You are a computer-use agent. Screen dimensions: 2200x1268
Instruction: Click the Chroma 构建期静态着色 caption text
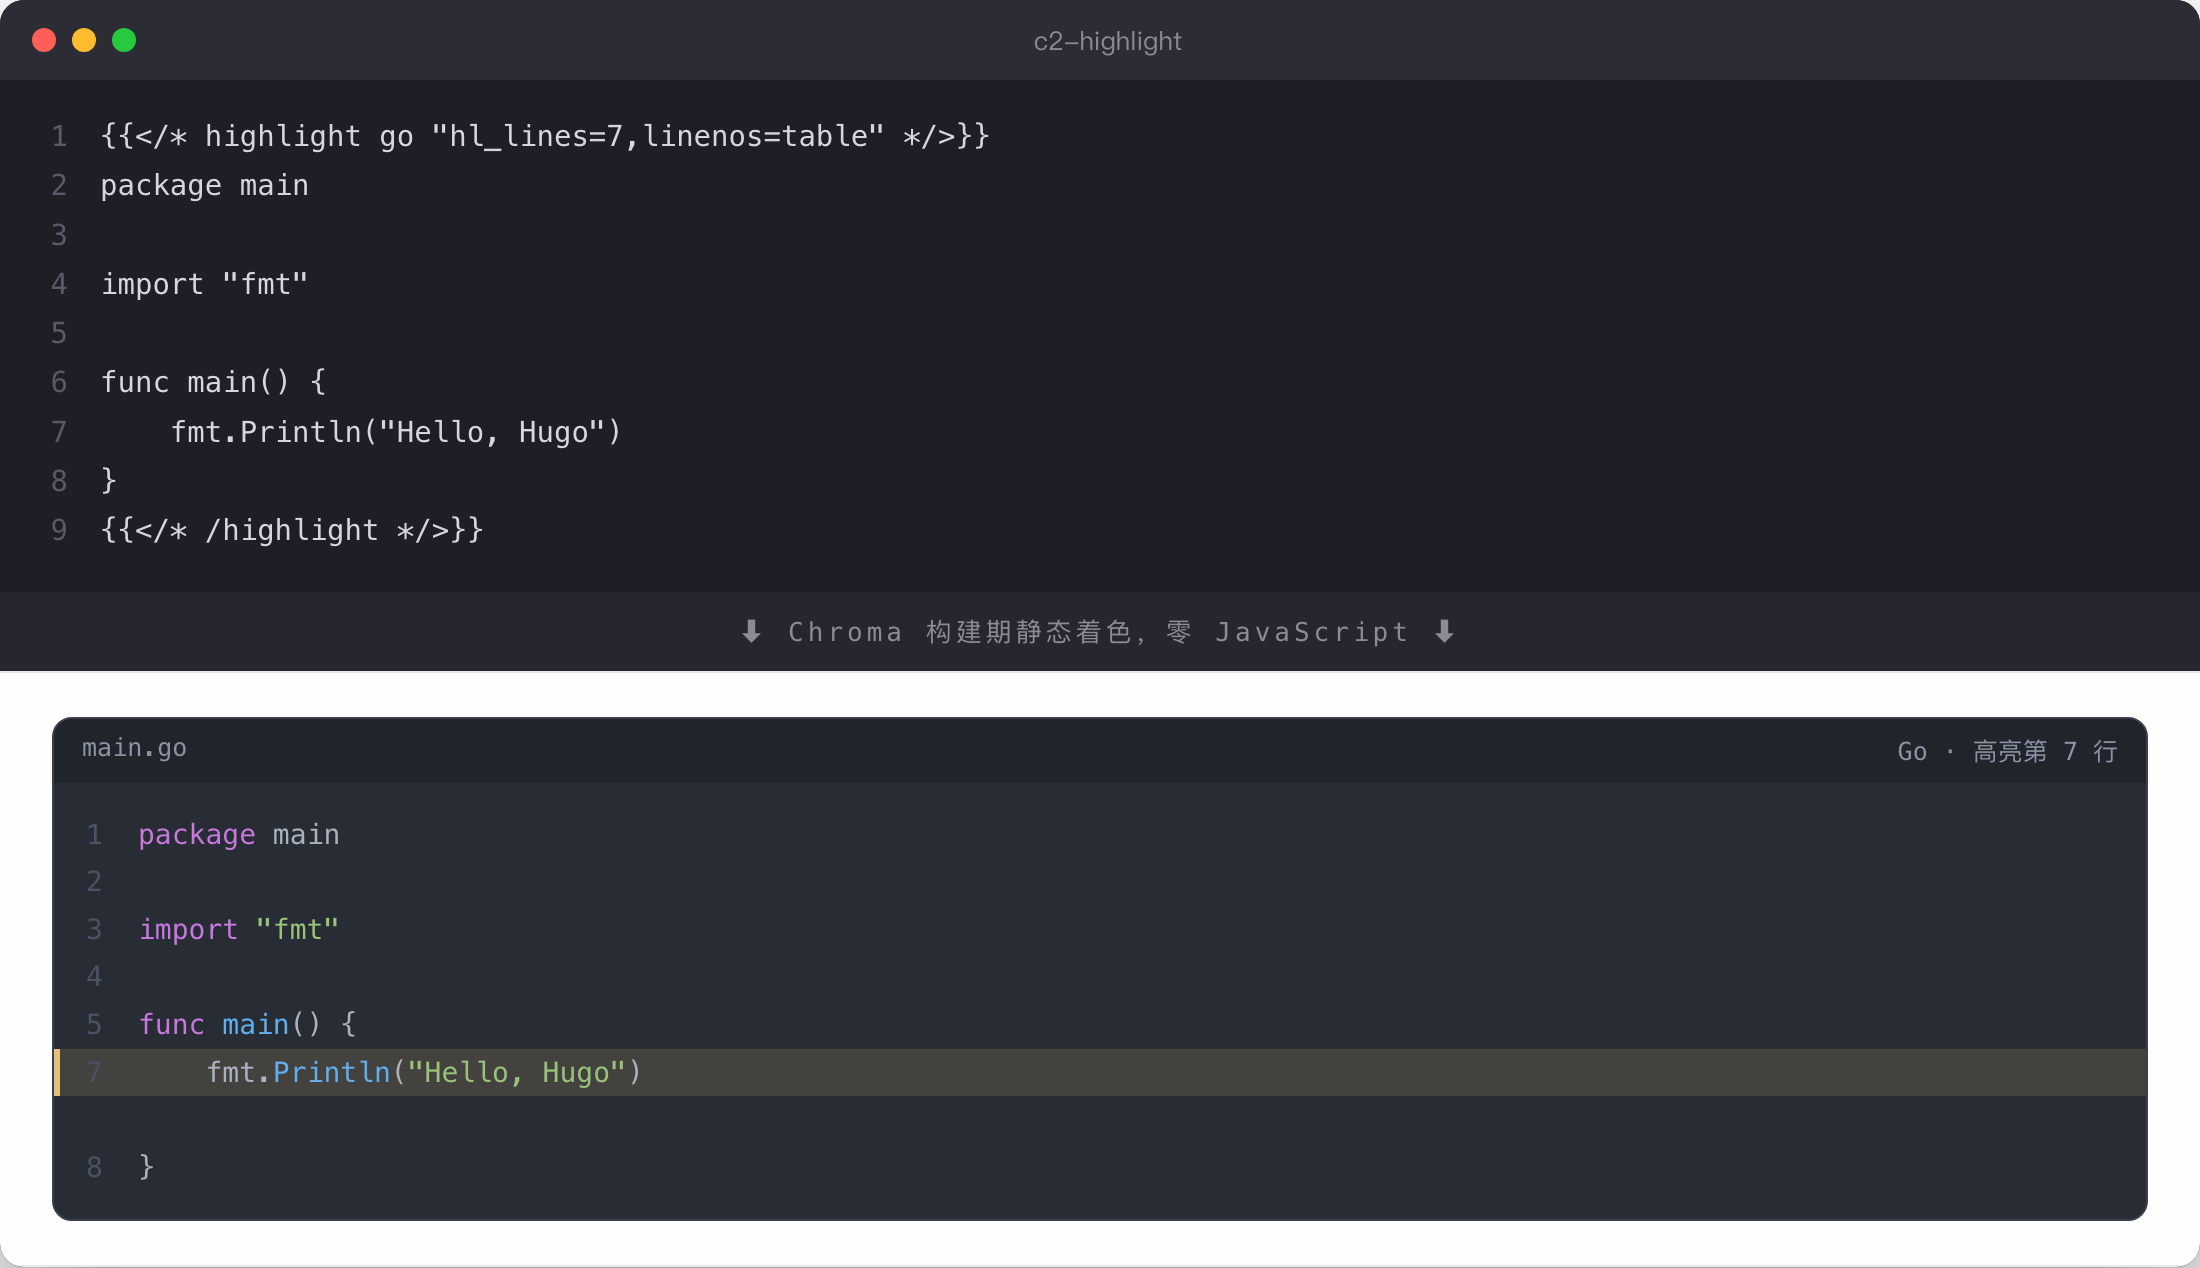tap(1098, 632)
